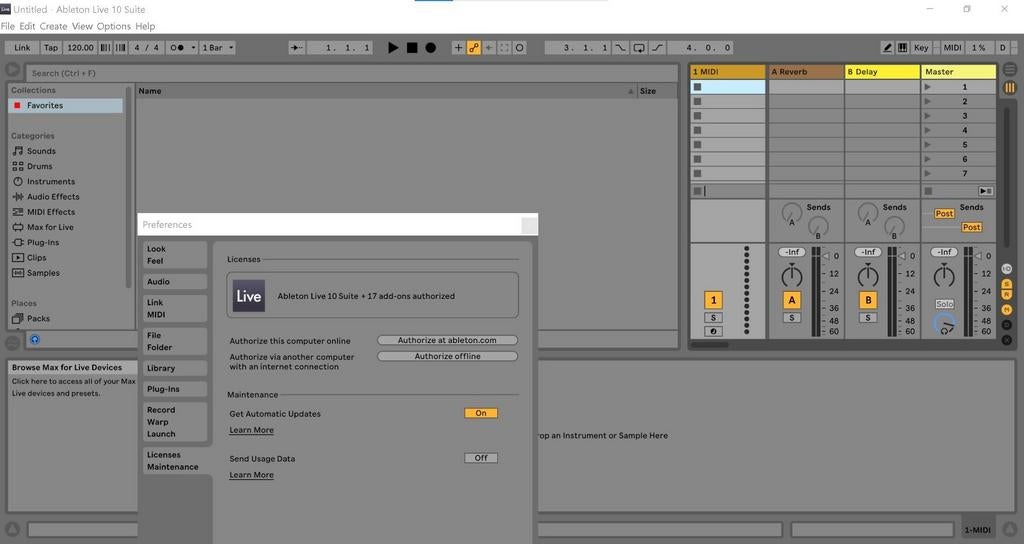Click the browser Search field
Image resolution: width=1024 pixels, height=544 pixels.
351,73
